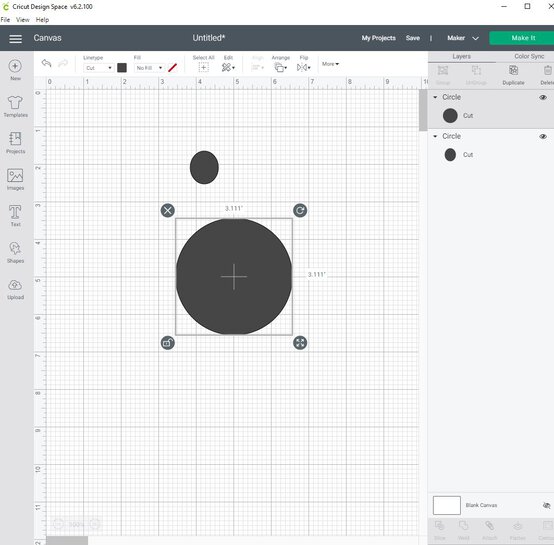Click the unlock proportions handle
Screen dimensions: 554x545
167,343
